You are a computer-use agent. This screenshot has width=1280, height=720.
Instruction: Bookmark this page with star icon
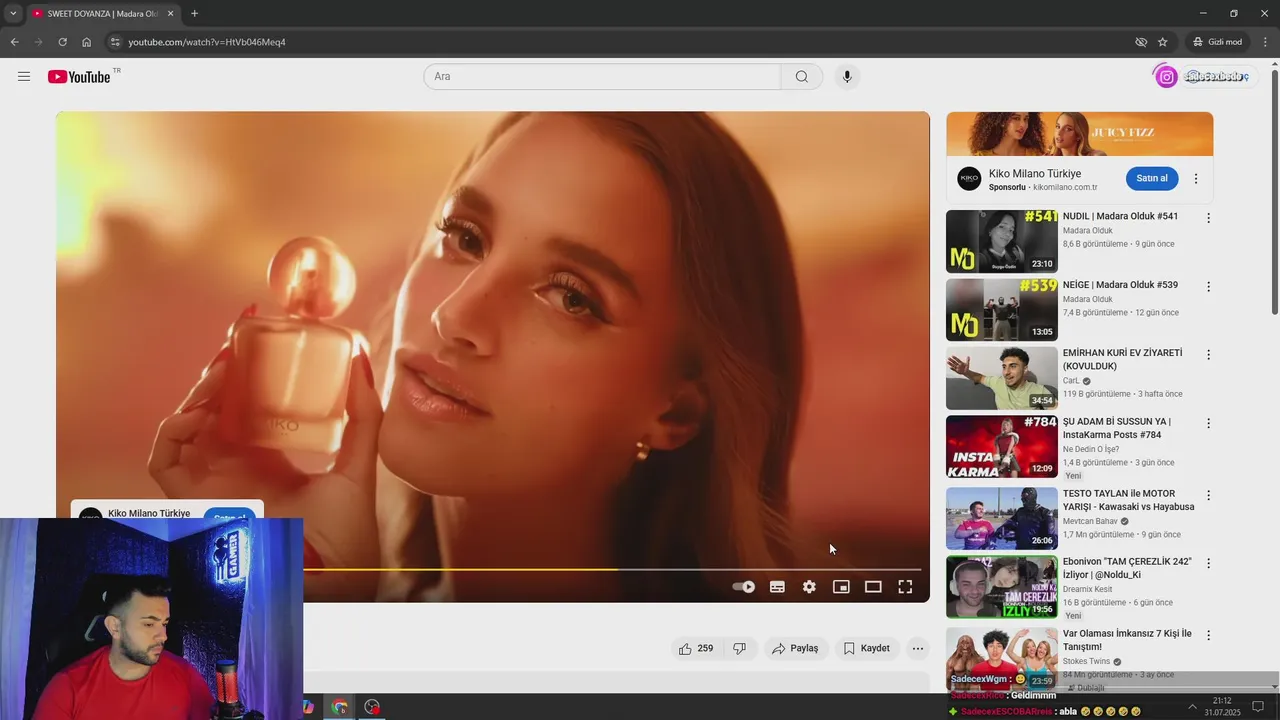1163,42
